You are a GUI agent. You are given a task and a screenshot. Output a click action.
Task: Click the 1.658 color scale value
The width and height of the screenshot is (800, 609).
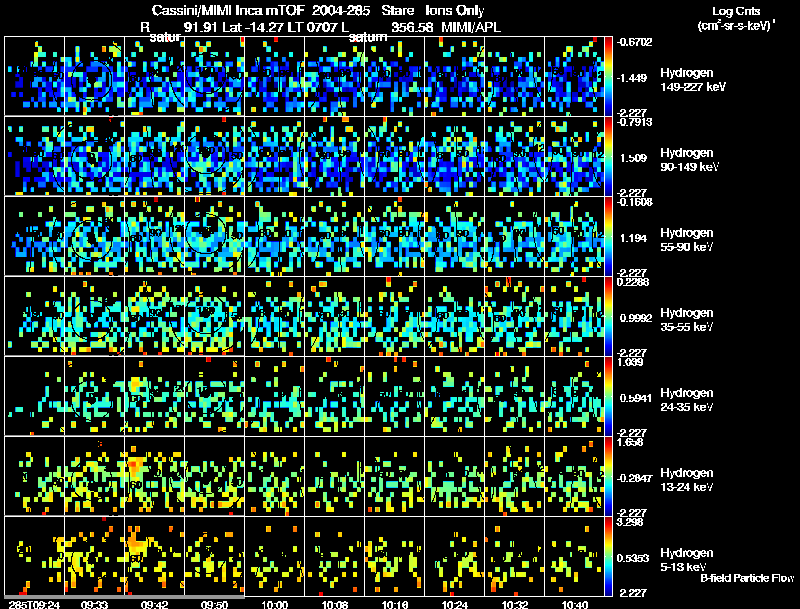[x=630, y=442]
